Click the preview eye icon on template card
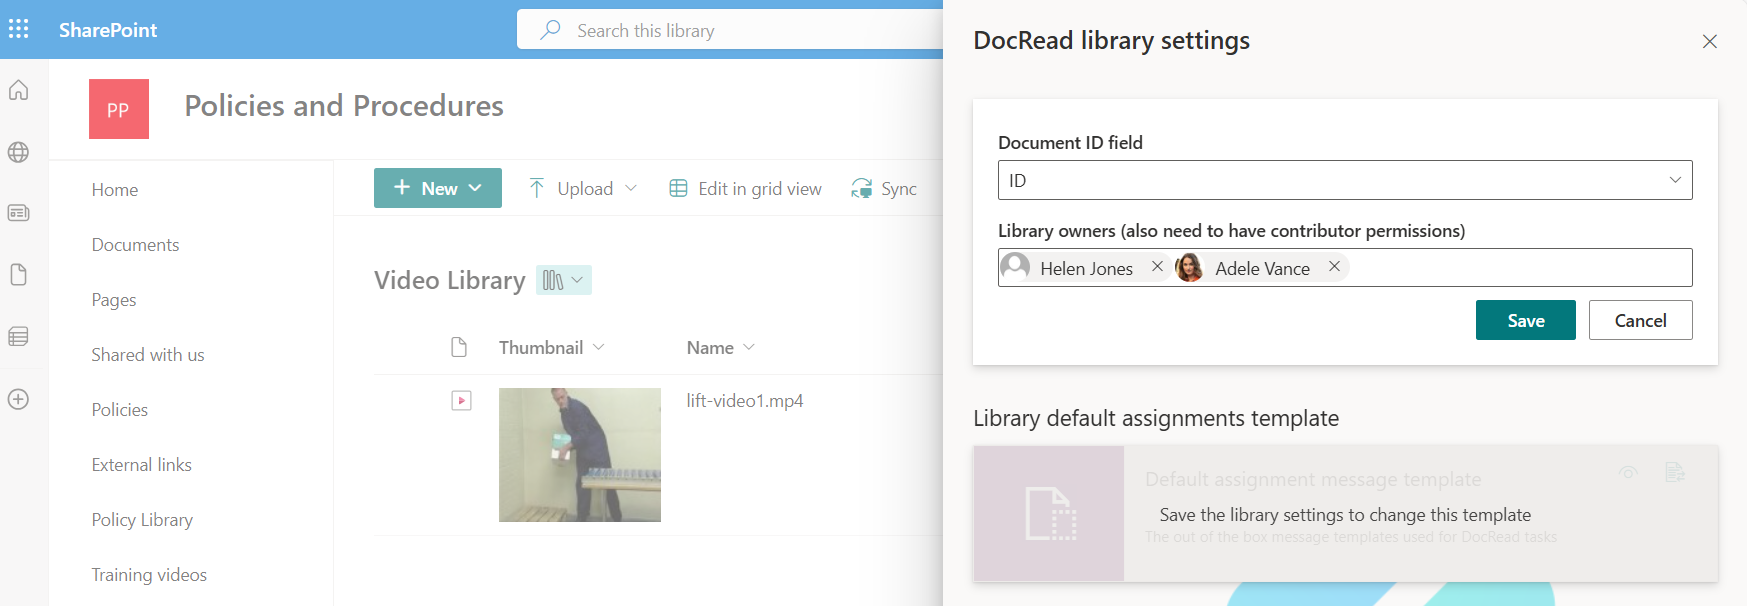The width and height of the screenshot is (1747, 606). (x=1628, y=473)
